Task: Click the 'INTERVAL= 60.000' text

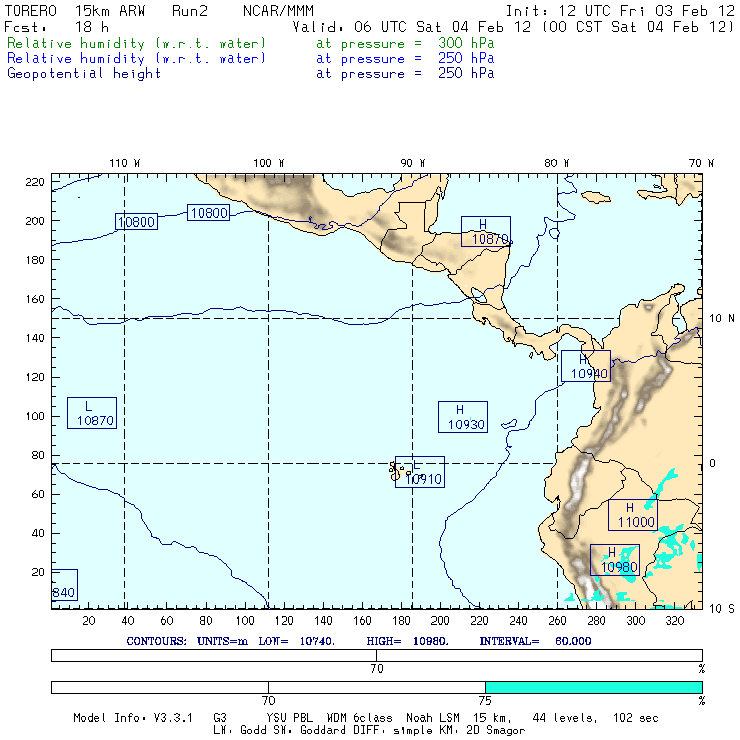Action: (535, 641)
